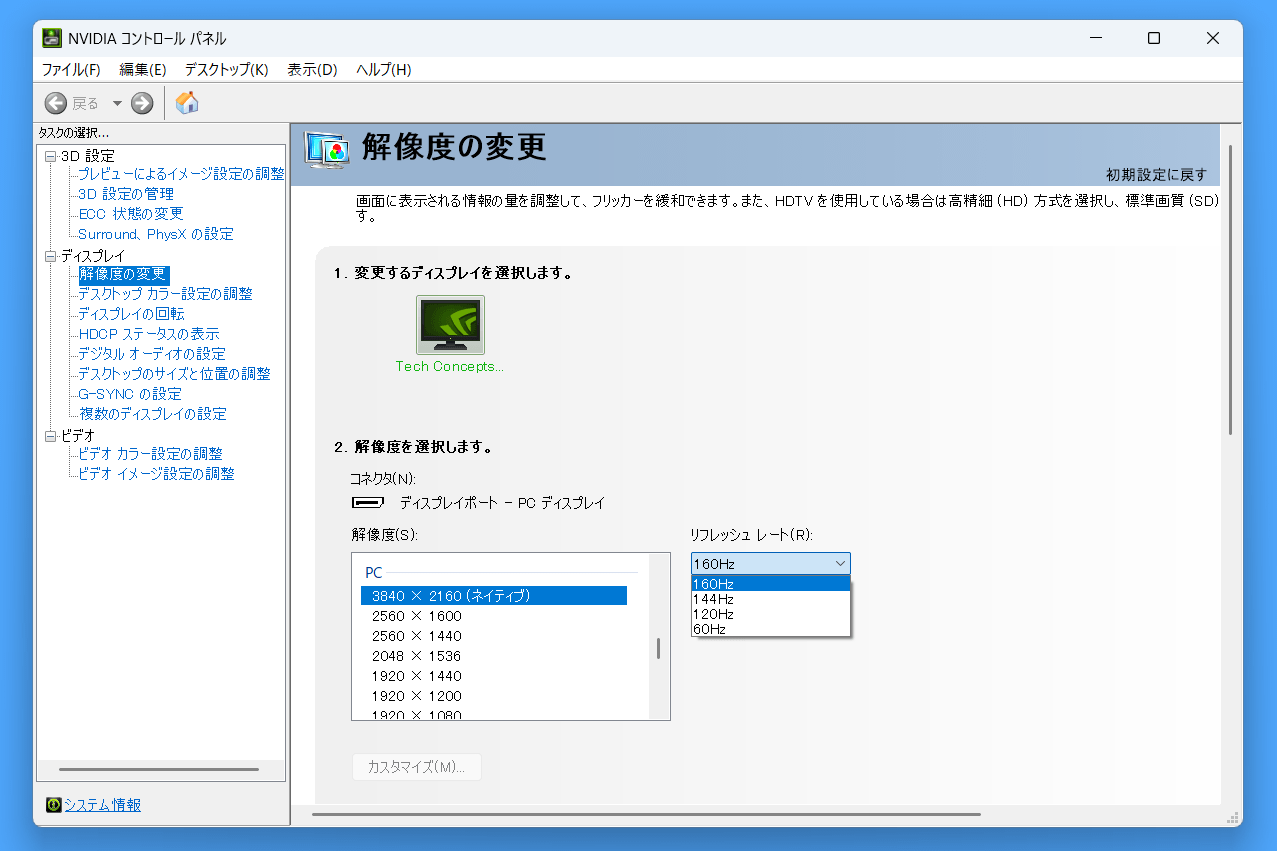Click the system information icon at bottom left

(54, 805)
